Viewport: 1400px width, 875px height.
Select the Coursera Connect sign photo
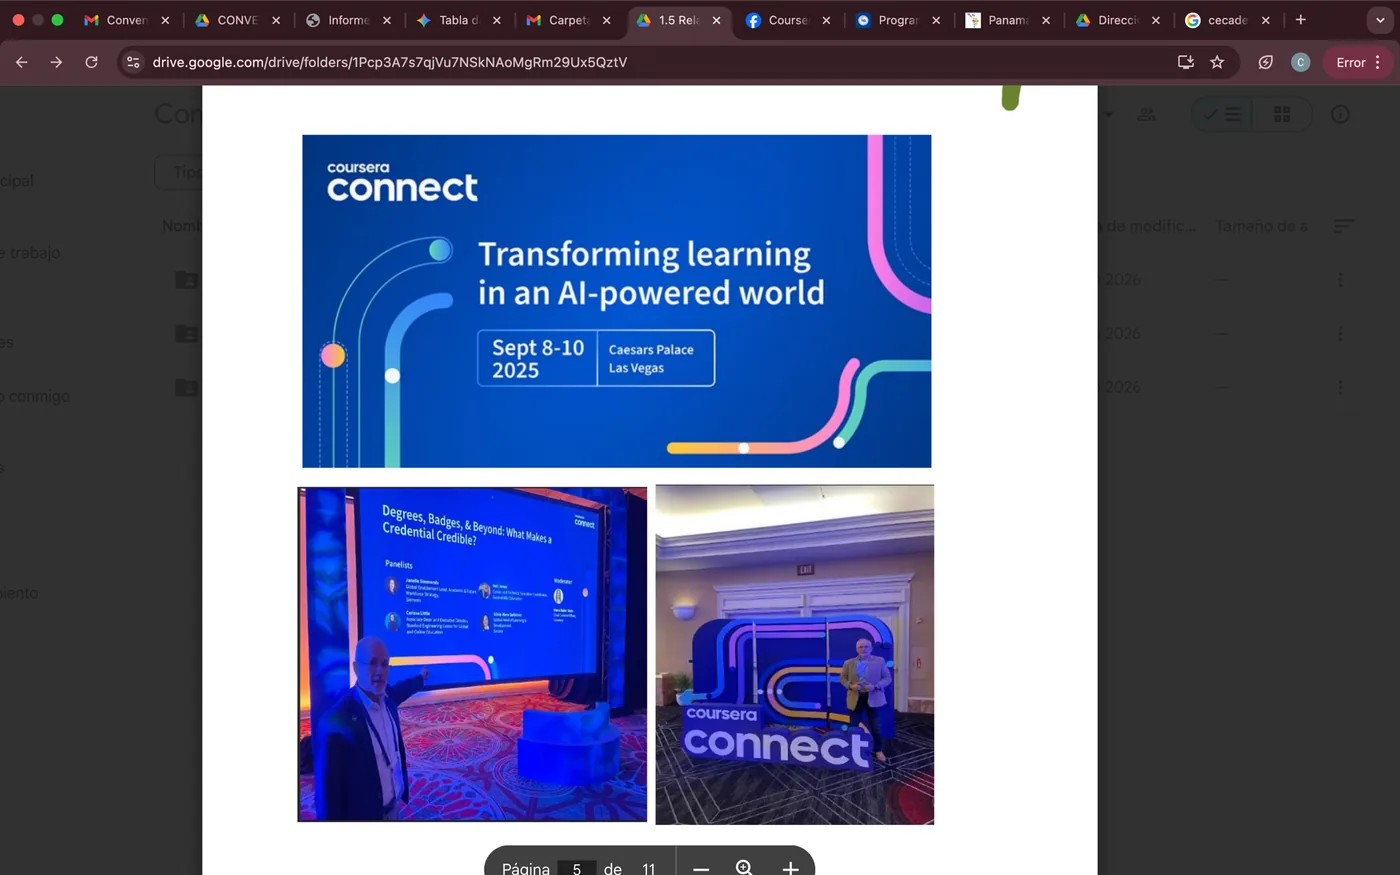[x=795, y=655]
